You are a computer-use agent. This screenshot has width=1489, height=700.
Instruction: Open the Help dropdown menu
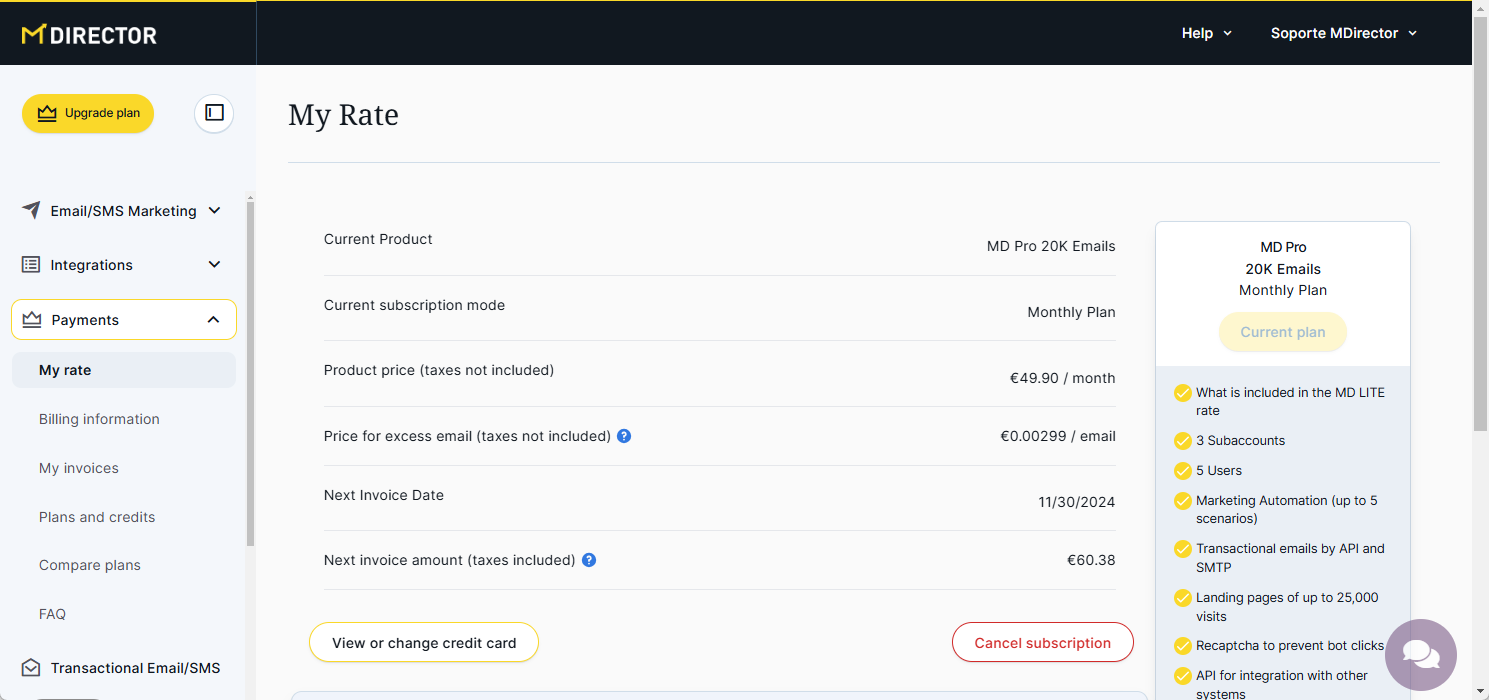click(x=1206, y=33)
